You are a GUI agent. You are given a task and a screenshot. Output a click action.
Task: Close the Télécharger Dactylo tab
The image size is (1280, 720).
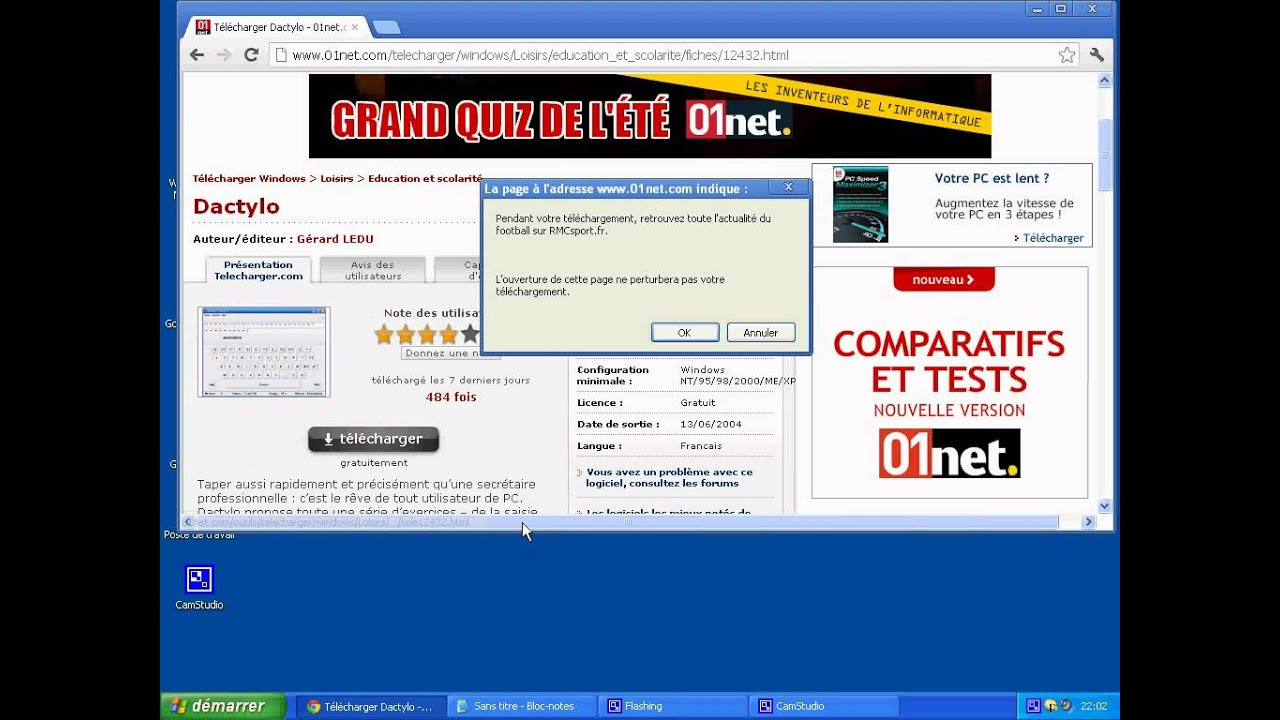(354, 27)
